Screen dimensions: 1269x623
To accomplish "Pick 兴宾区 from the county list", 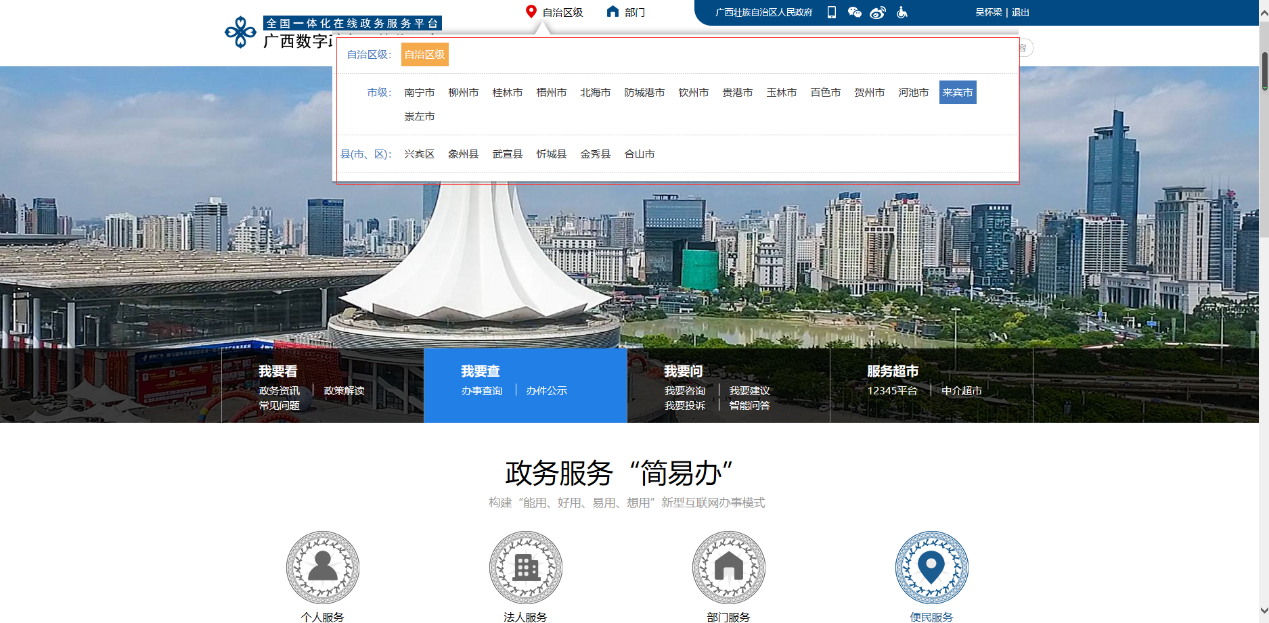I will pyautogui.click(x=419, y=154).
